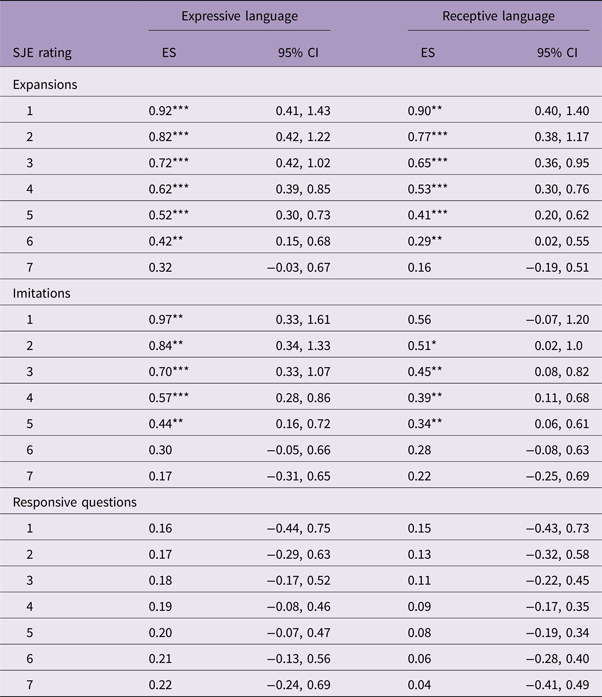Click the 95% CI subheader under Receptive language
Viewport: 602px width, 697px height.
[549, 51]
